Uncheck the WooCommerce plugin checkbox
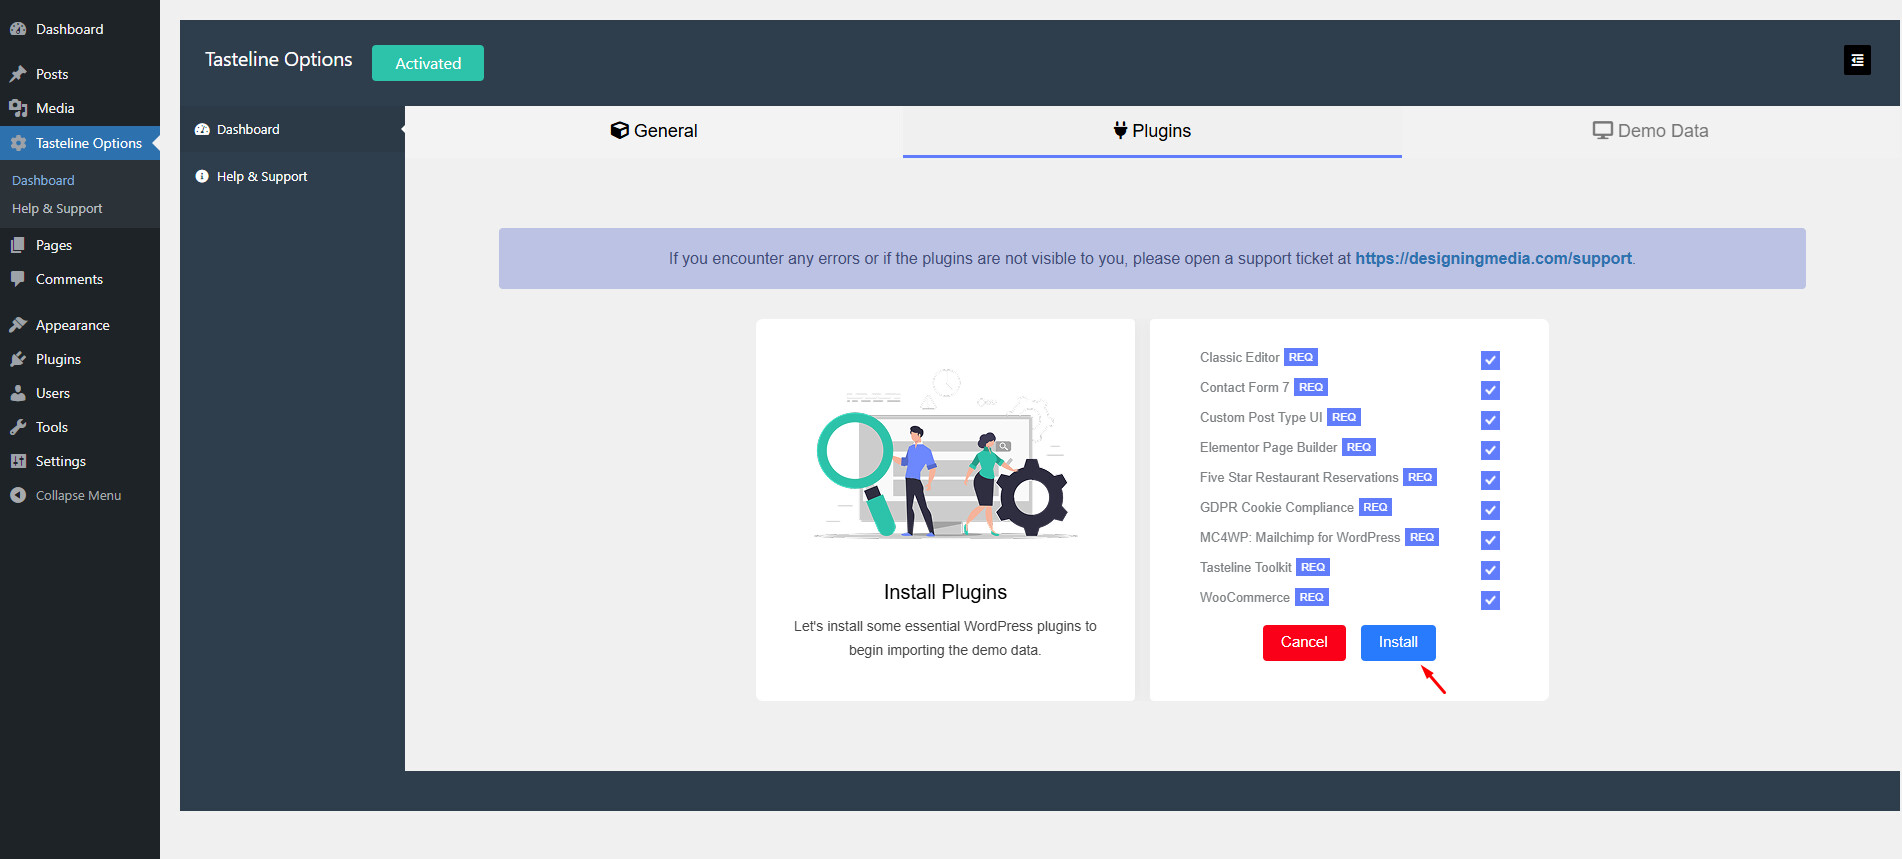 tap(1490, 600)
